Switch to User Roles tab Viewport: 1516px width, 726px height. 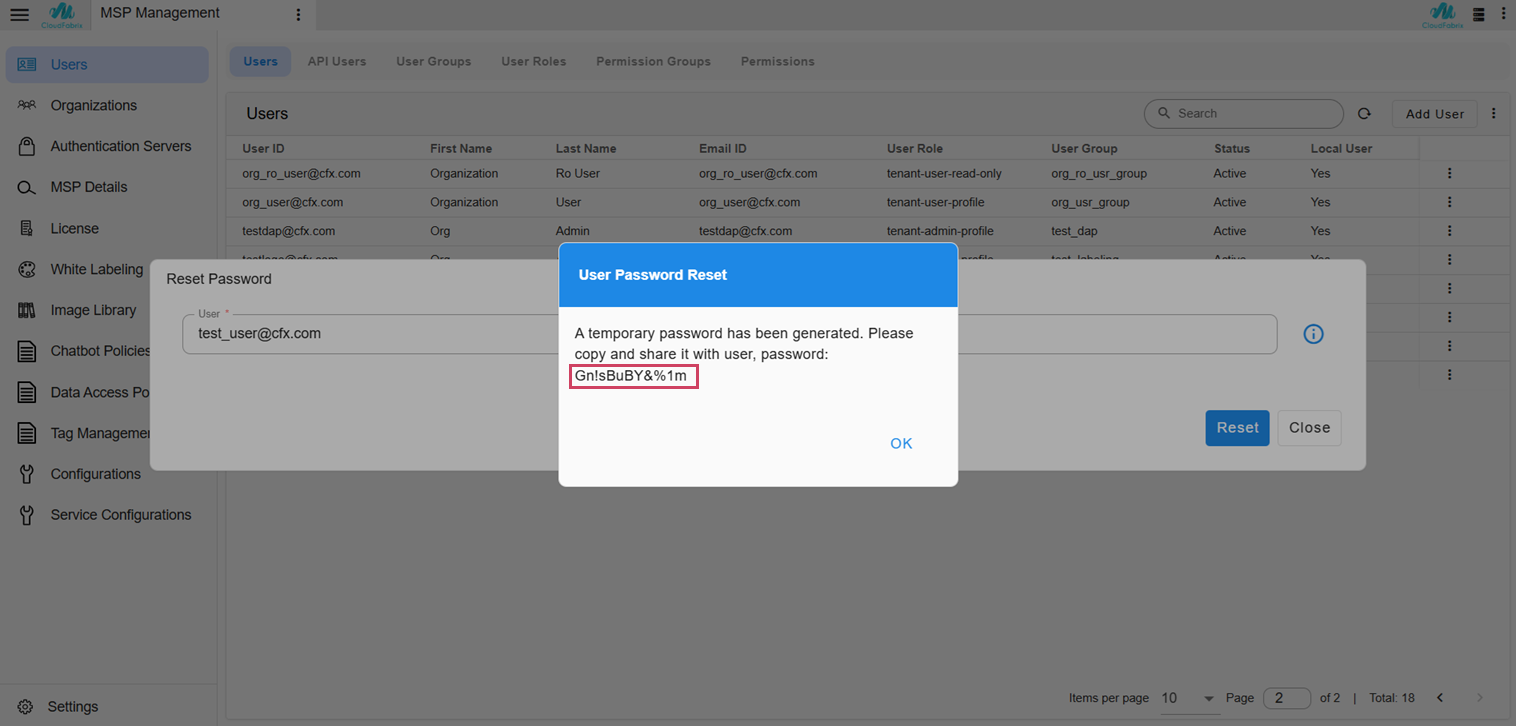[x=533, y=61]
